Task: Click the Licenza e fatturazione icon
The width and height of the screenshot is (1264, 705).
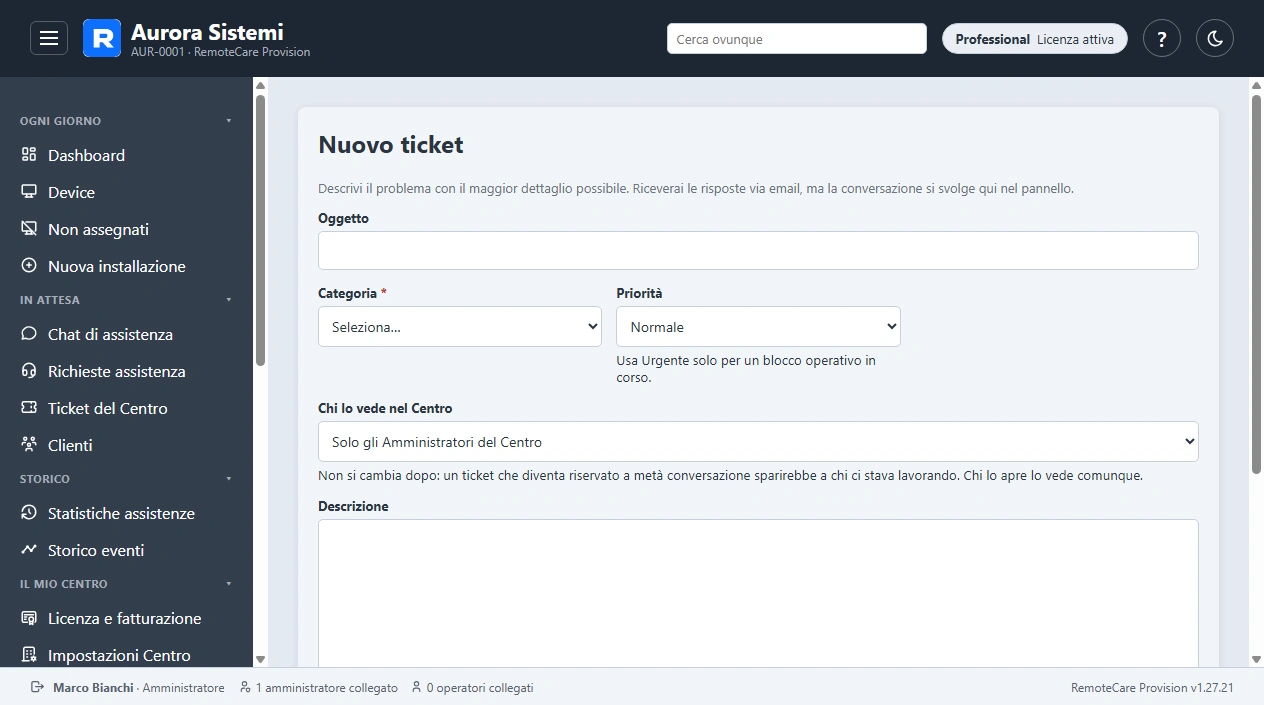Action: click(29, 618)
